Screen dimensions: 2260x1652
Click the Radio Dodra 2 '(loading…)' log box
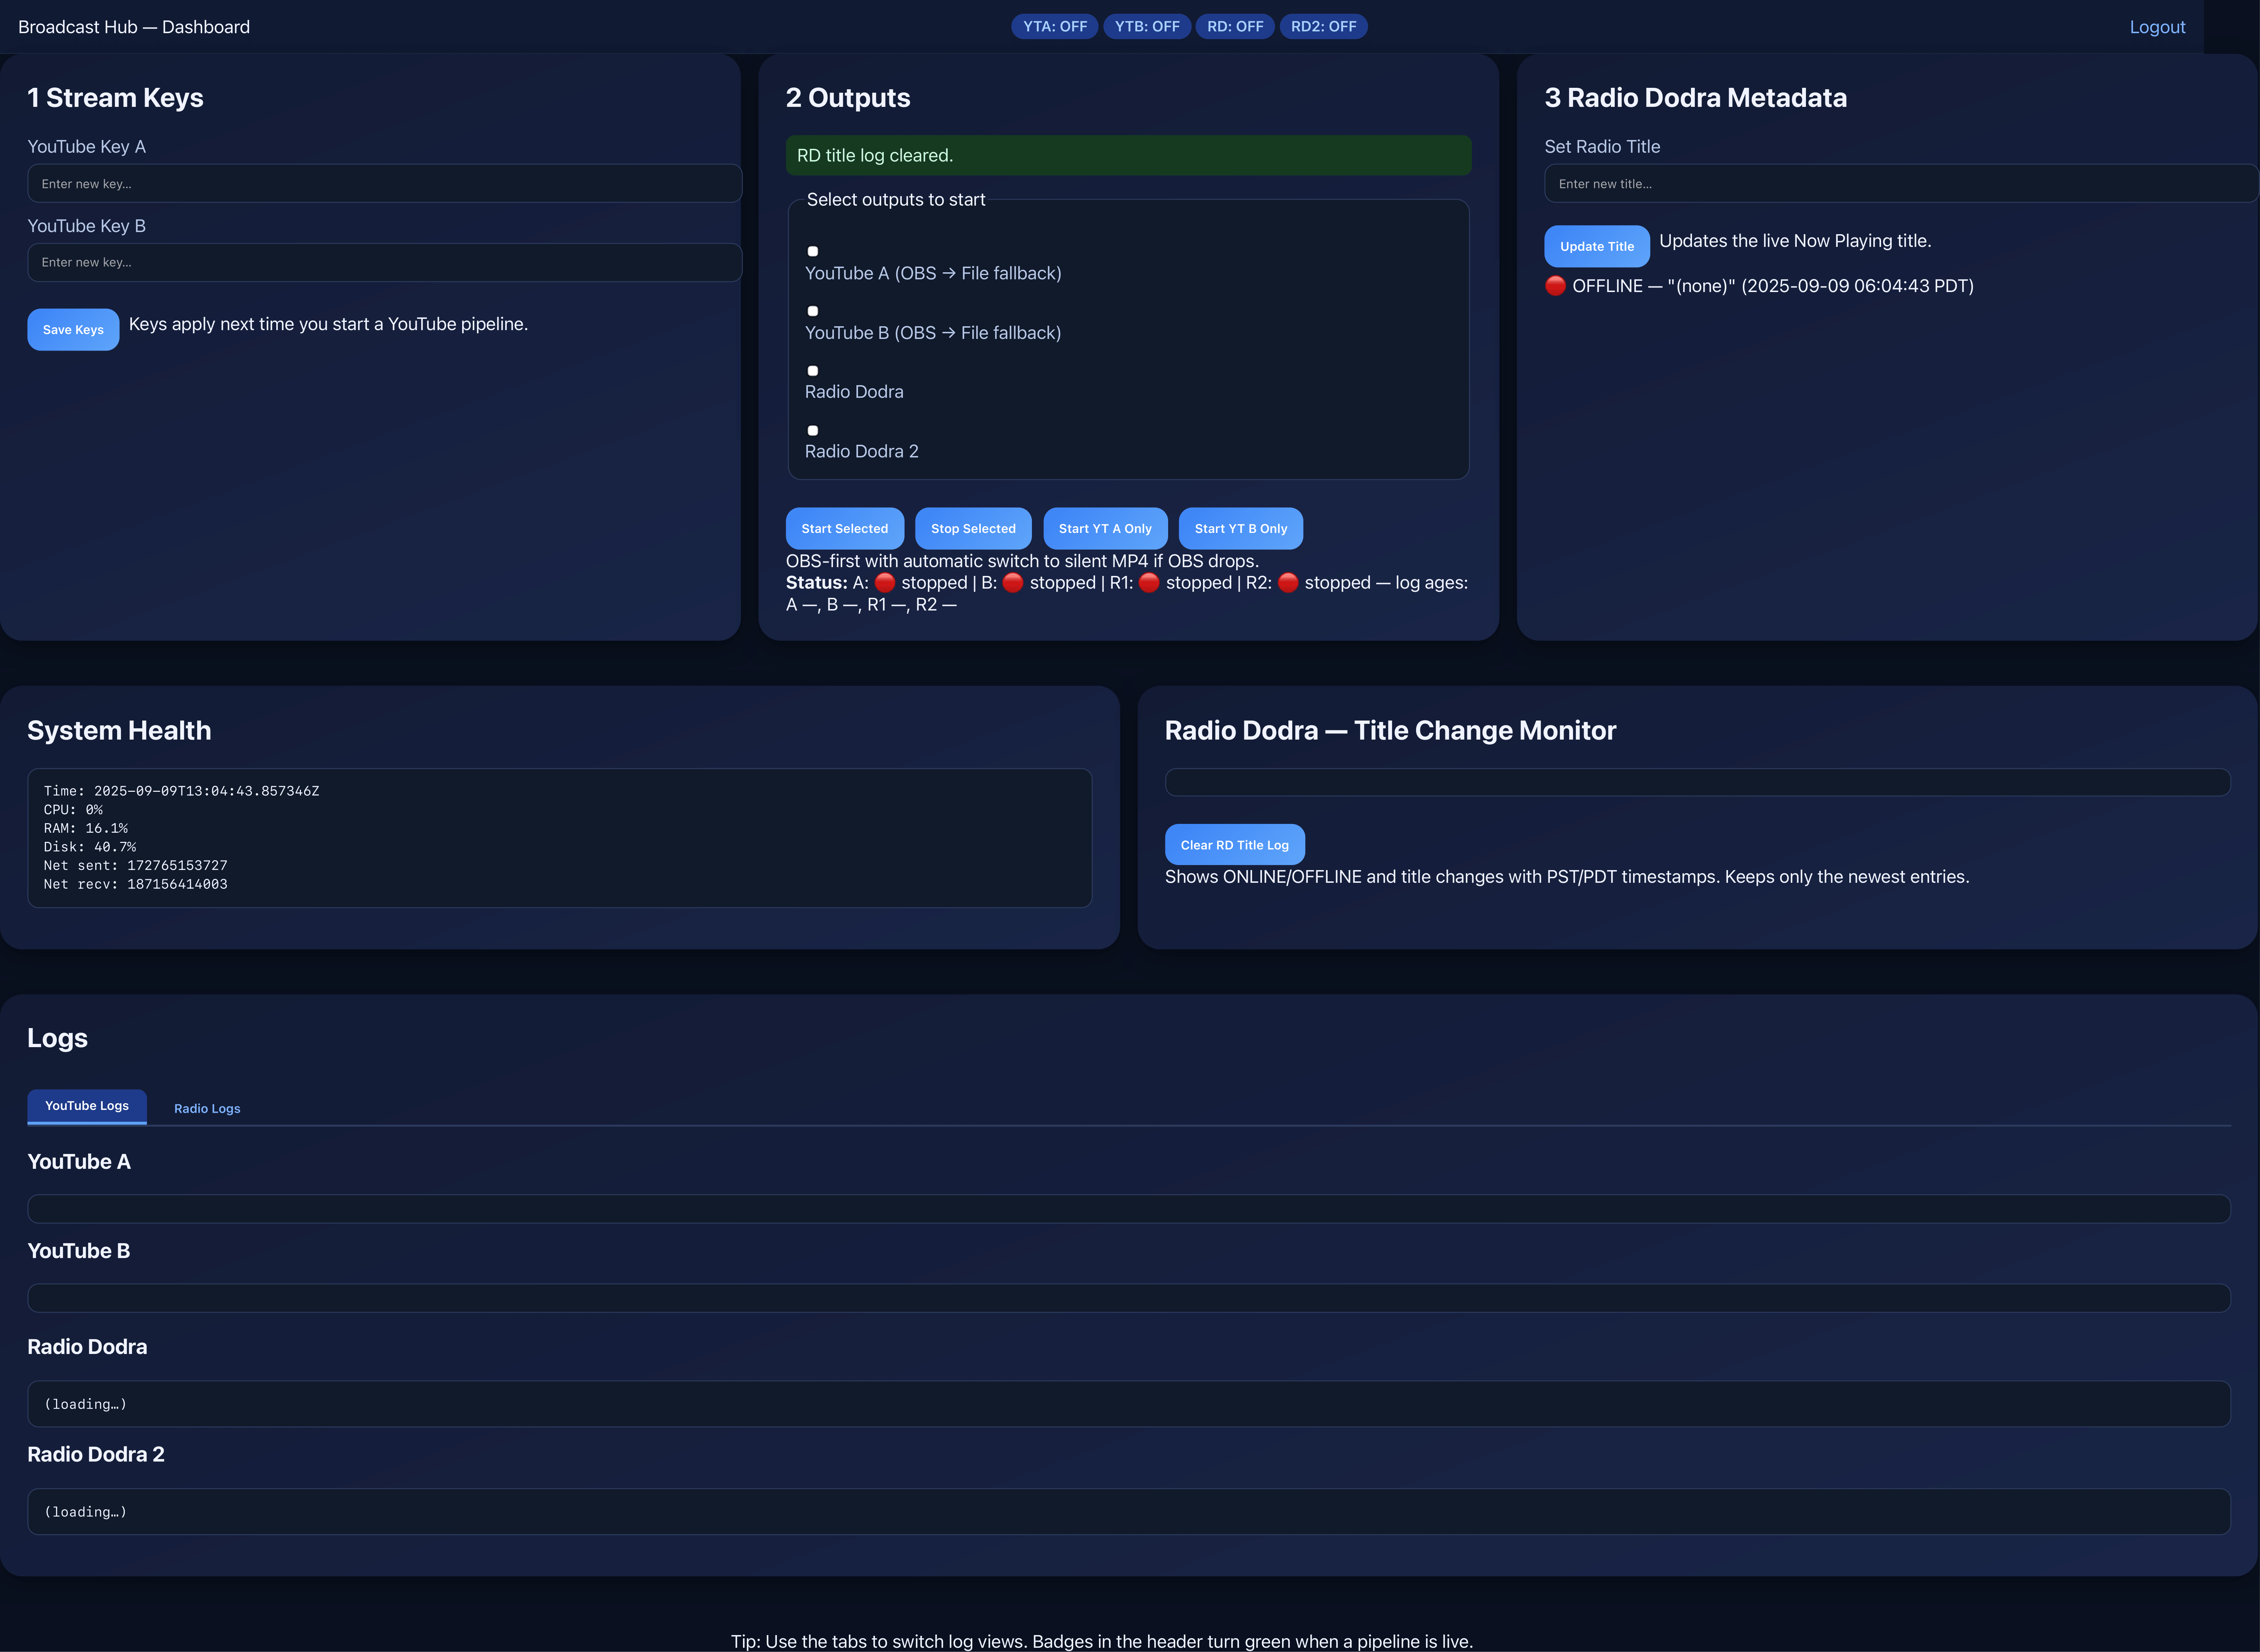(1129, 1512)
